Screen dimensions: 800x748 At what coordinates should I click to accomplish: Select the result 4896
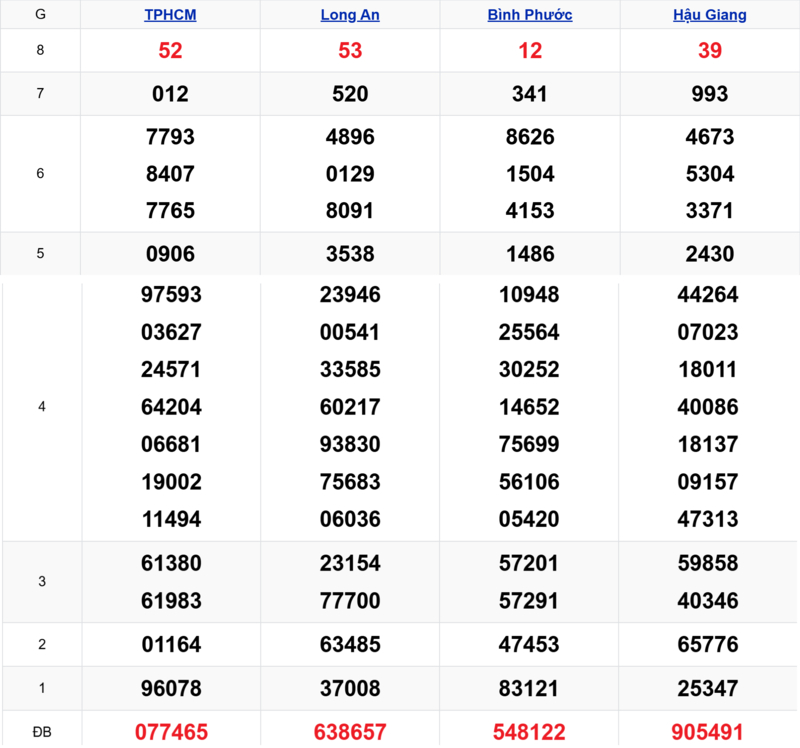point(350,137)
